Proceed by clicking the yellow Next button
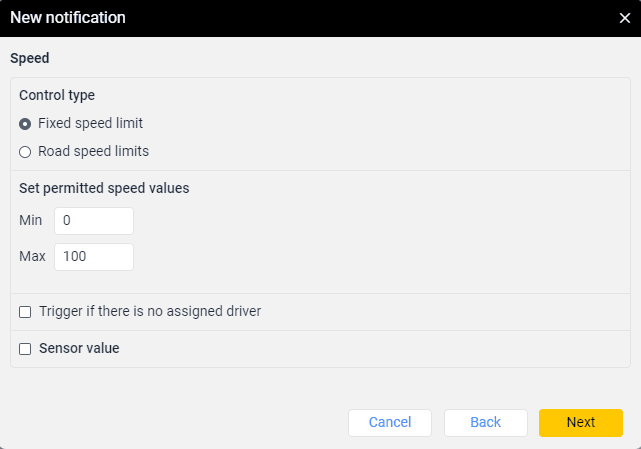Screen dimensions: 641x449 580,423
